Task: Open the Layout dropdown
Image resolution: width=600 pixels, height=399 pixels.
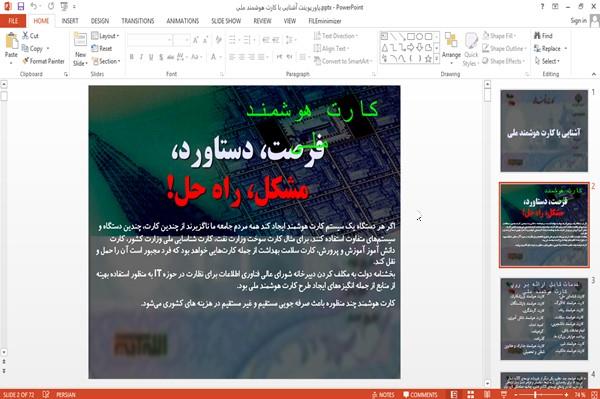Action: [105, 36]
